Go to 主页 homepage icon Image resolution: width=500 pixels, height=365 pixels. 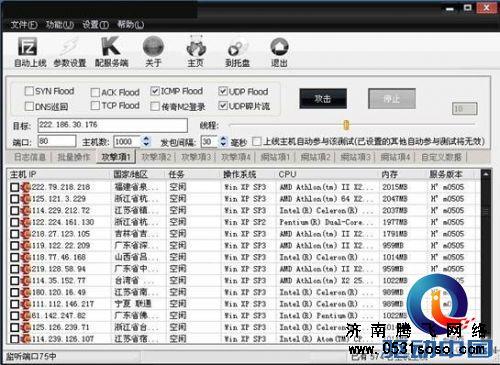coord(196,46)
